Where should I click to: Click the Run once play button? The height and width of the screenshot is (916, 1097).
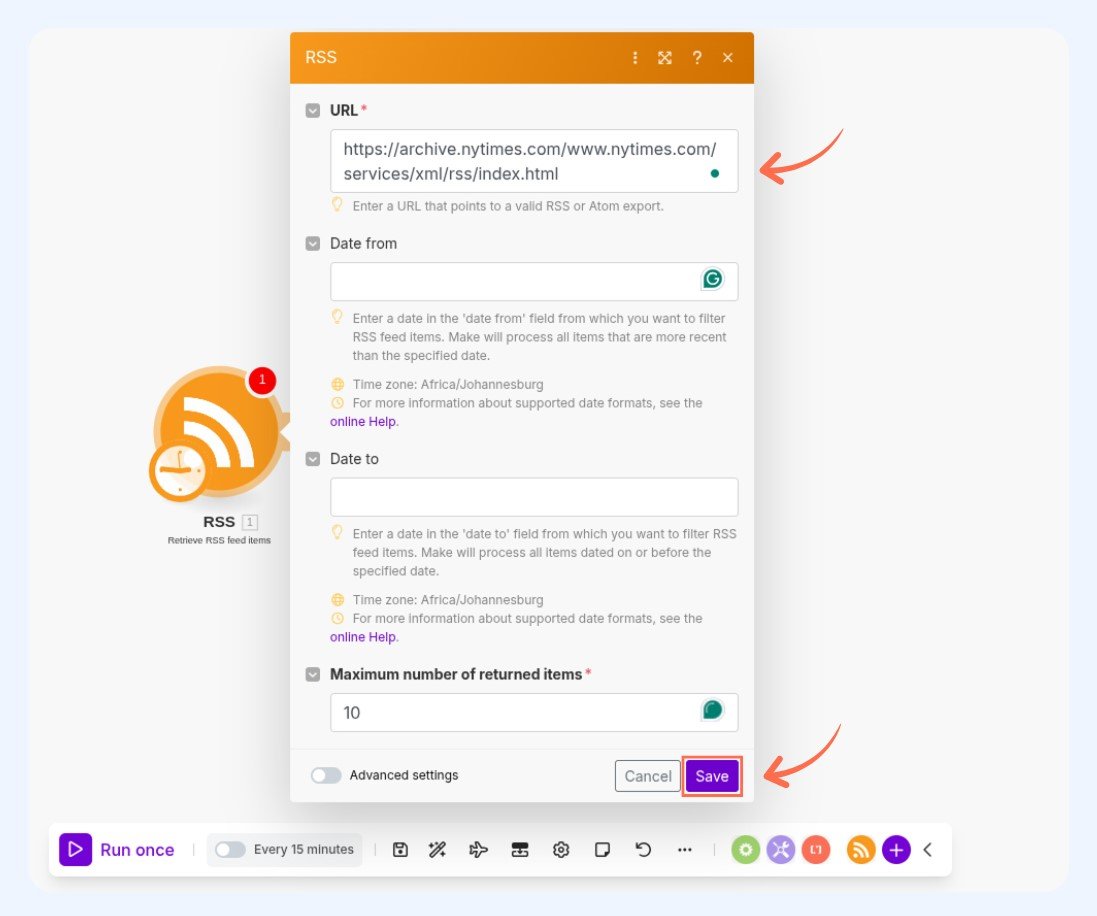(76, 849)
